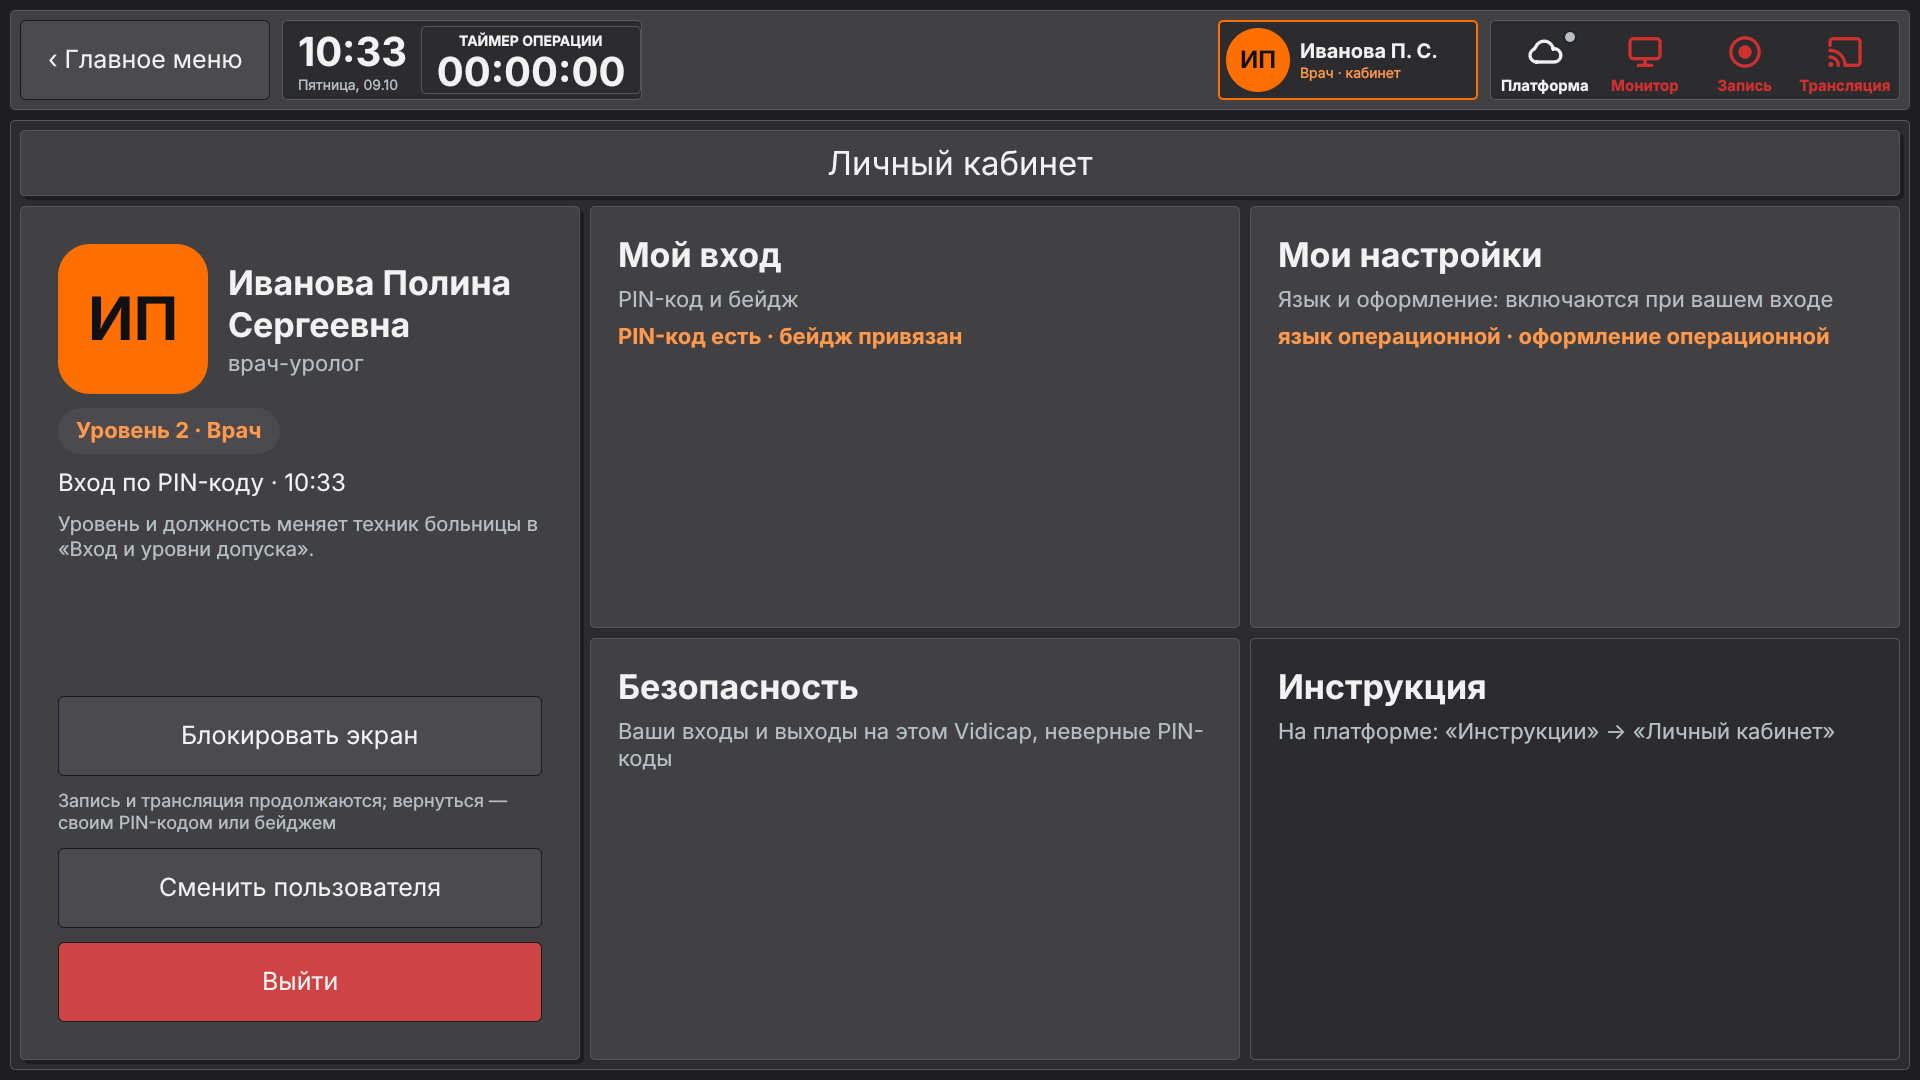The width and height of the screenshot is (1920, 1080).
Task: Click the Уровень 2 · Врач badge
Action: [169, 431]
